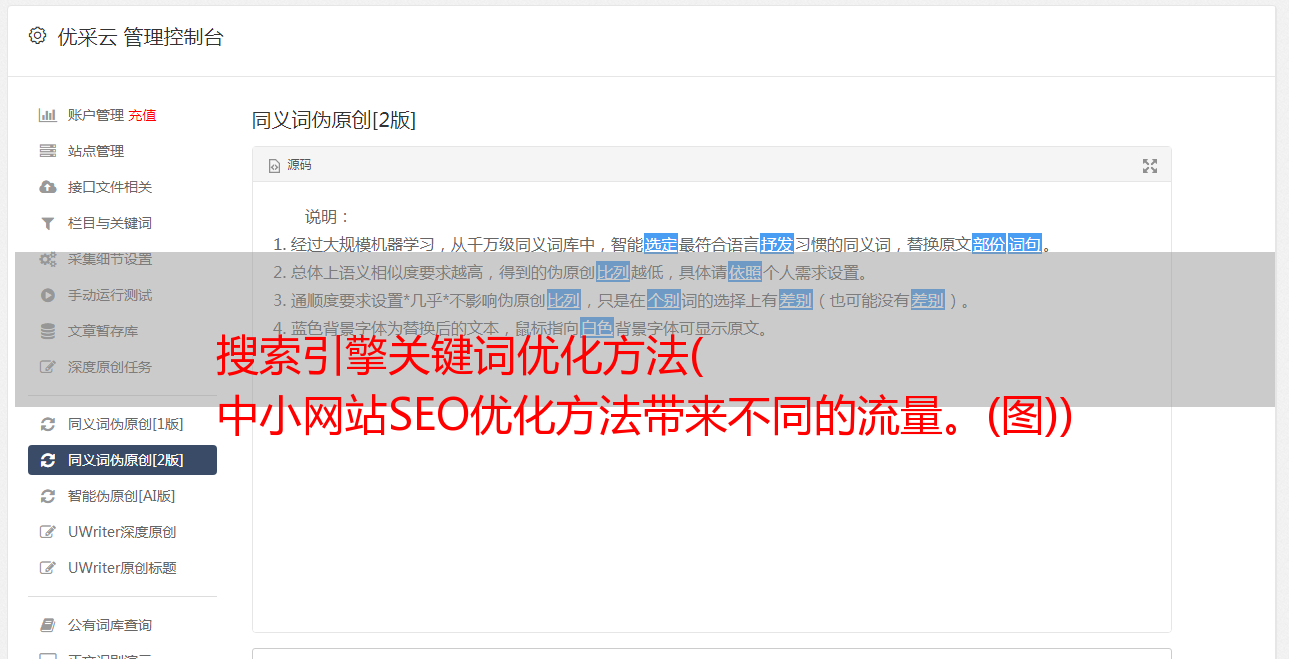Click the refresh icon beside 智能伪原创[AI版]
Viewport: 1289px width, 659px height.
(x=47, y=496)
